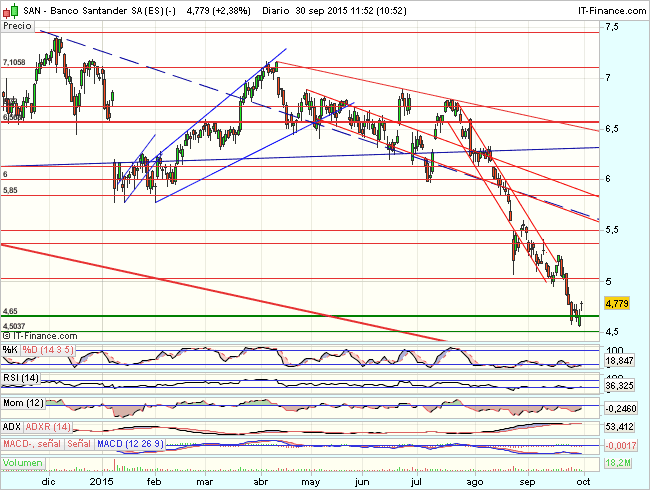650x490 pixels.
Task: Click the dic month label on time axis
Action: 49,482
